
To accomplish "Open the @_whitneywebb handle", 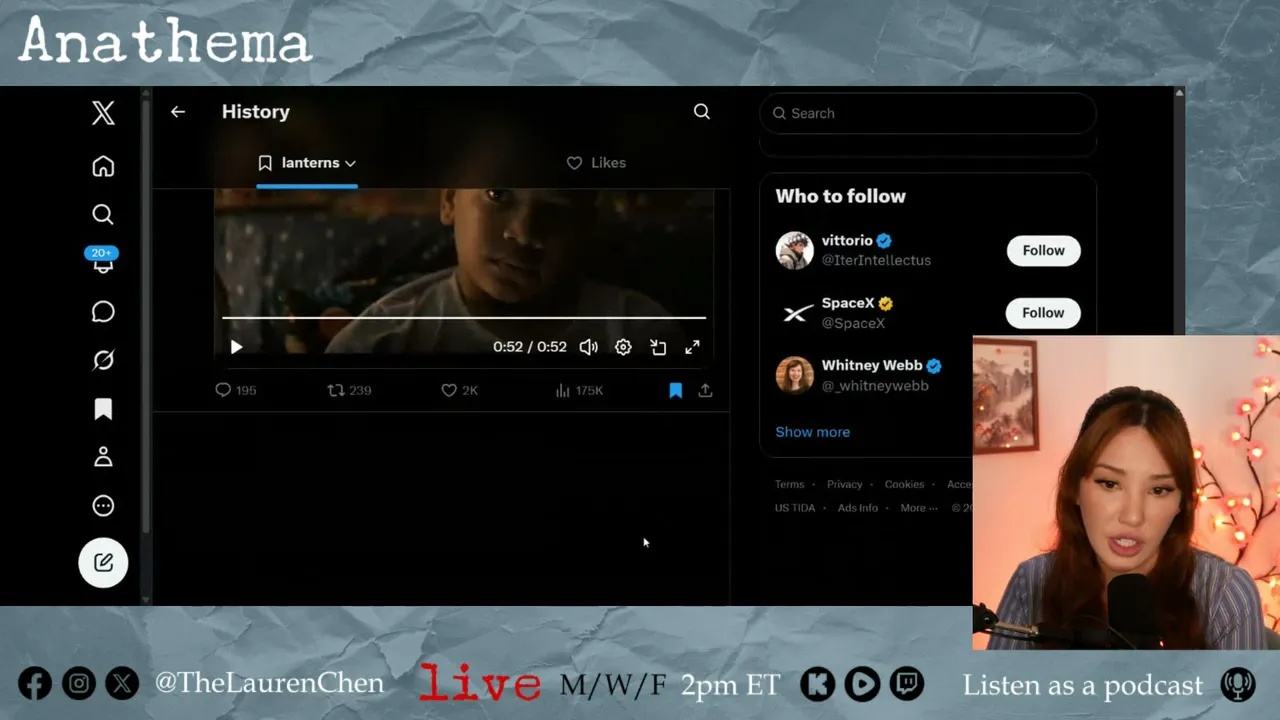I will pos(875,385).
